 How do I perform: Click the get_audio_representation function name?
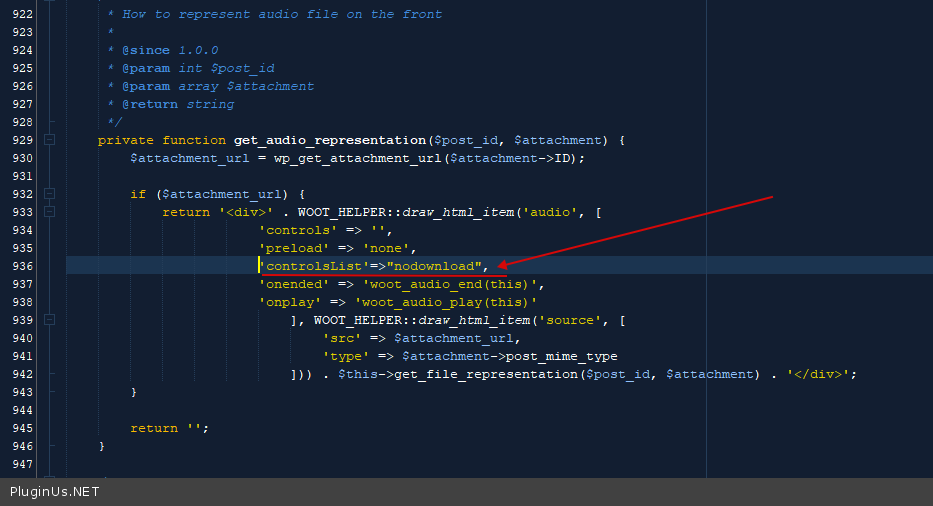coord(329,140)
